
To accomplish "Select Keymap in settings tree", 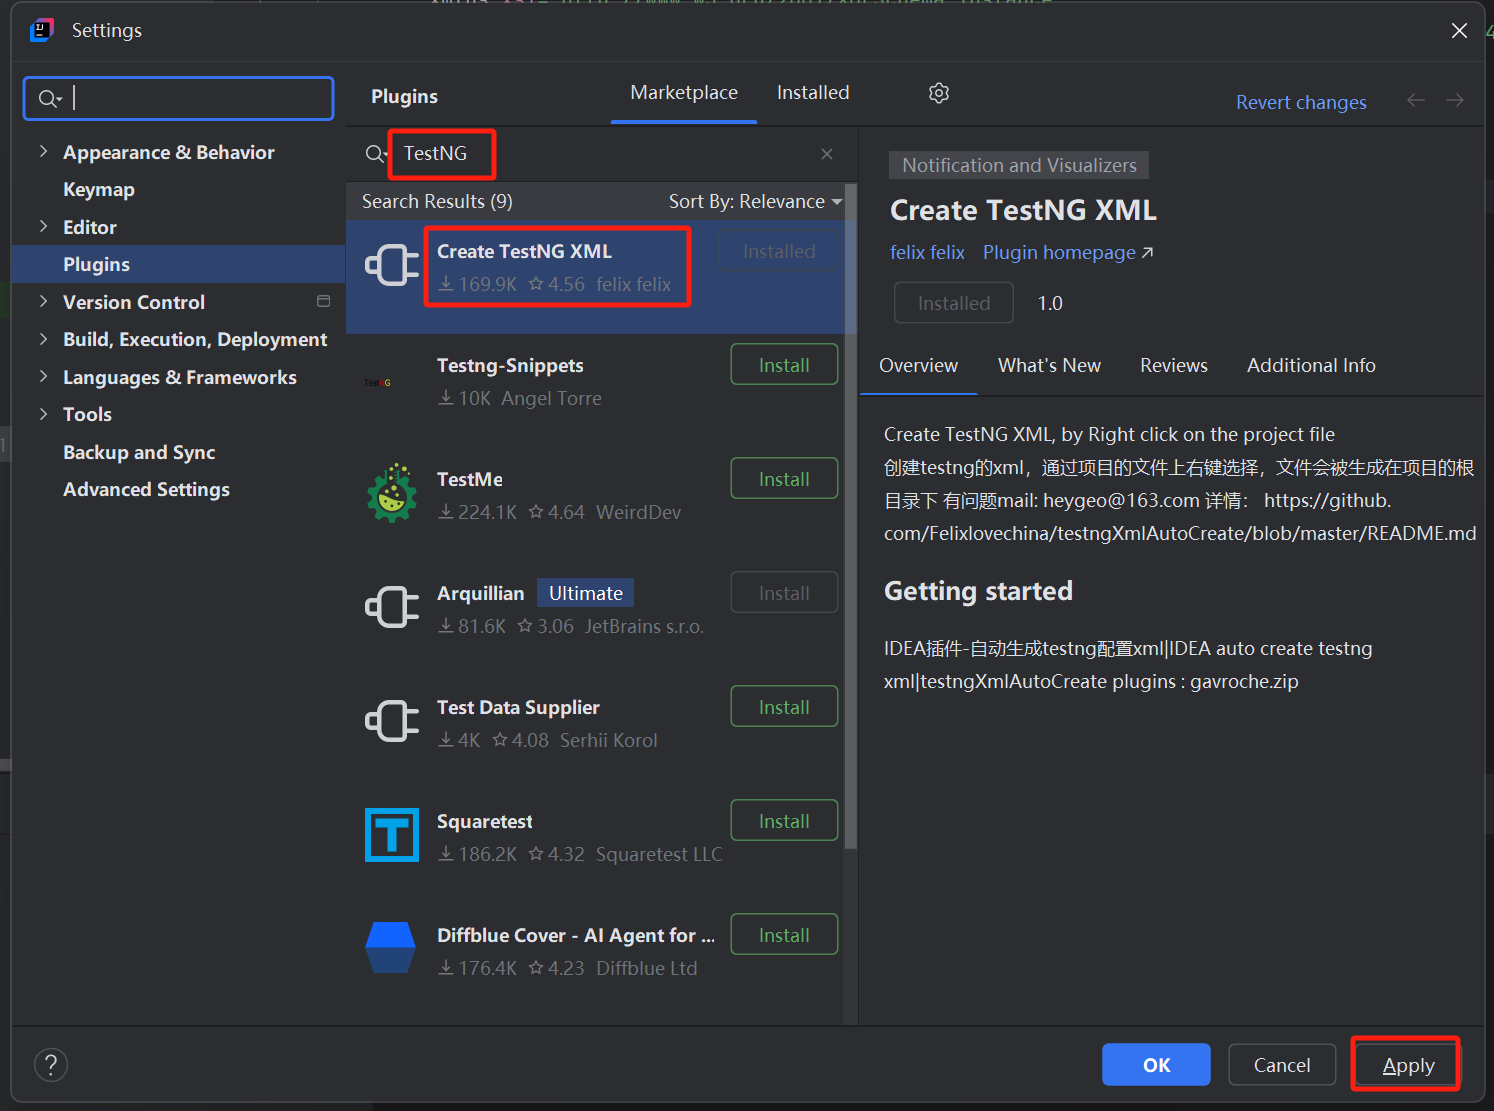I will [98, 190].
